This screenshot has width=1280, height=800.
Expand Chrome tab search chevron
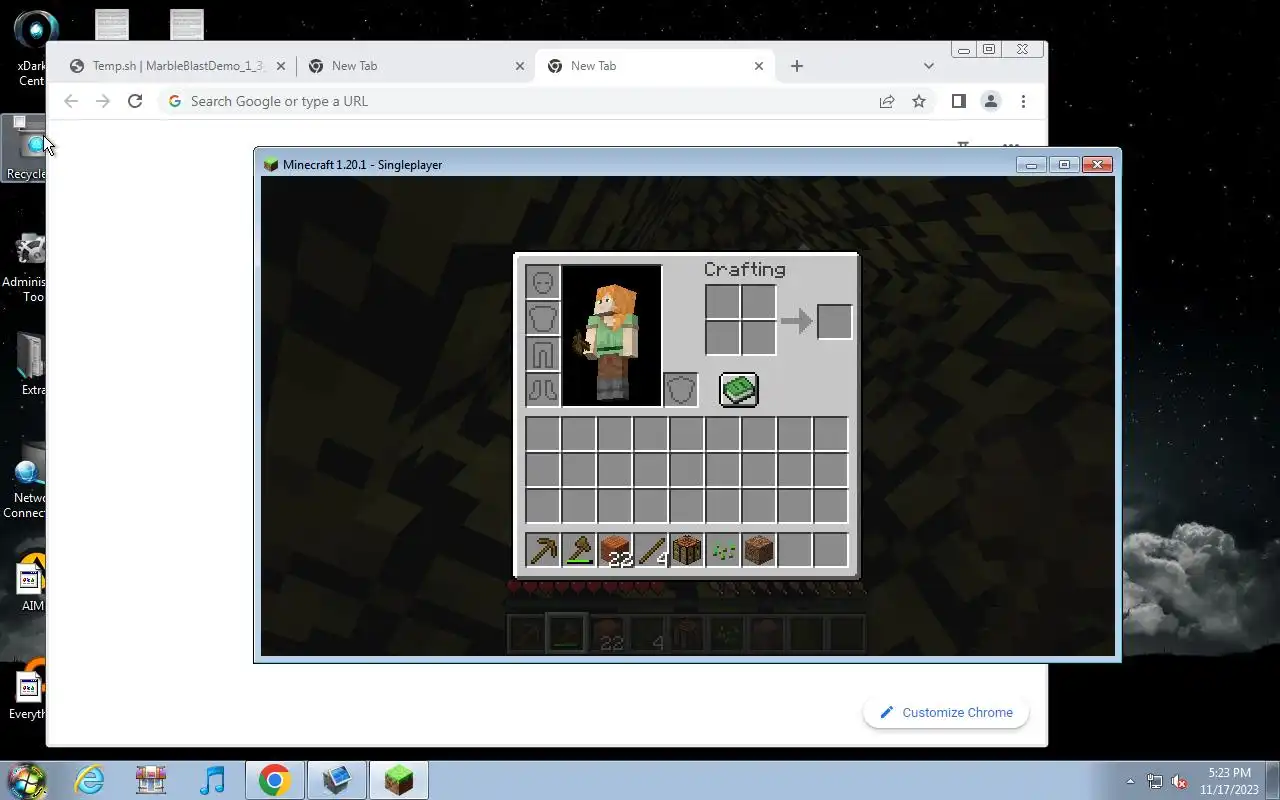pos(929,66)
